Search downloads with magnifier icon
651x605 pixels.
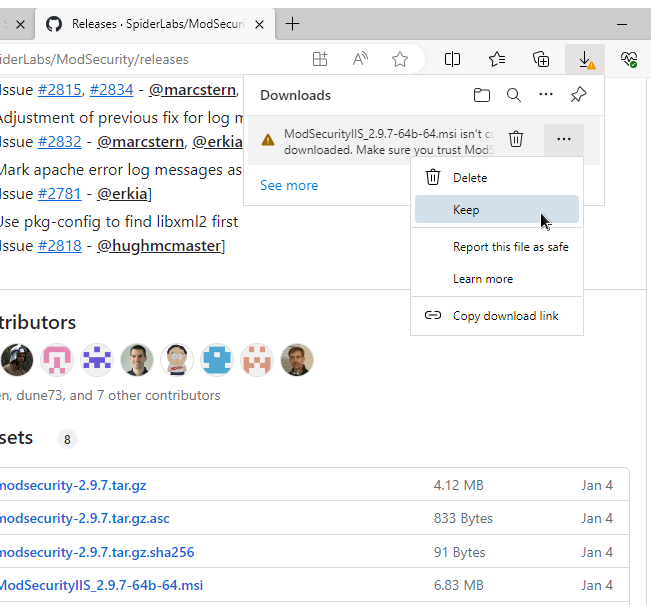[514, 95]
